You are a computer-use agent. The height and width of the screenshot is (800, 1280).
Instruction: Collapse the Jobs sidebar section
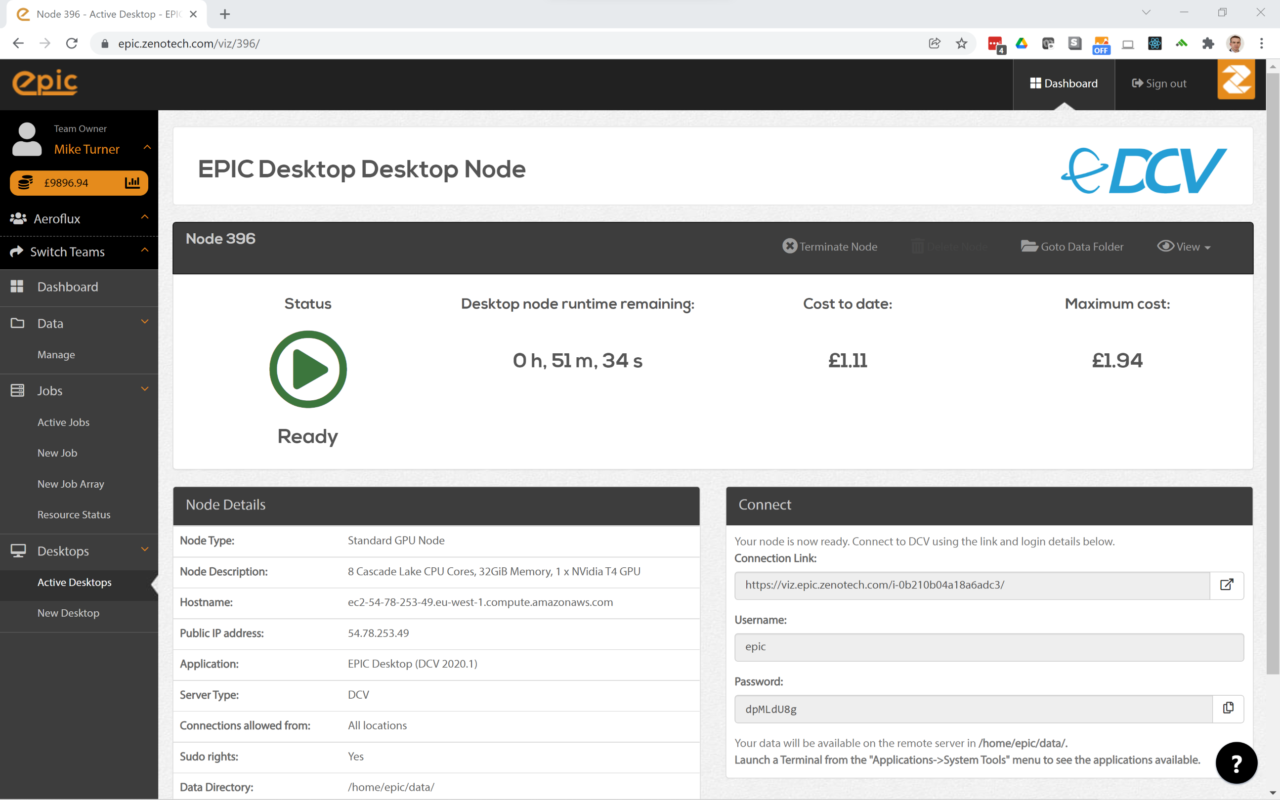(x=145, y=390)
